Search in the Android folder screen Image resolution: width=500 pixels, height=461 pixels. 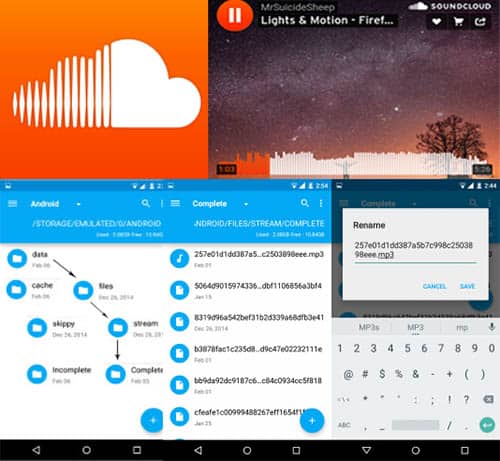click(x=145, y=203)
